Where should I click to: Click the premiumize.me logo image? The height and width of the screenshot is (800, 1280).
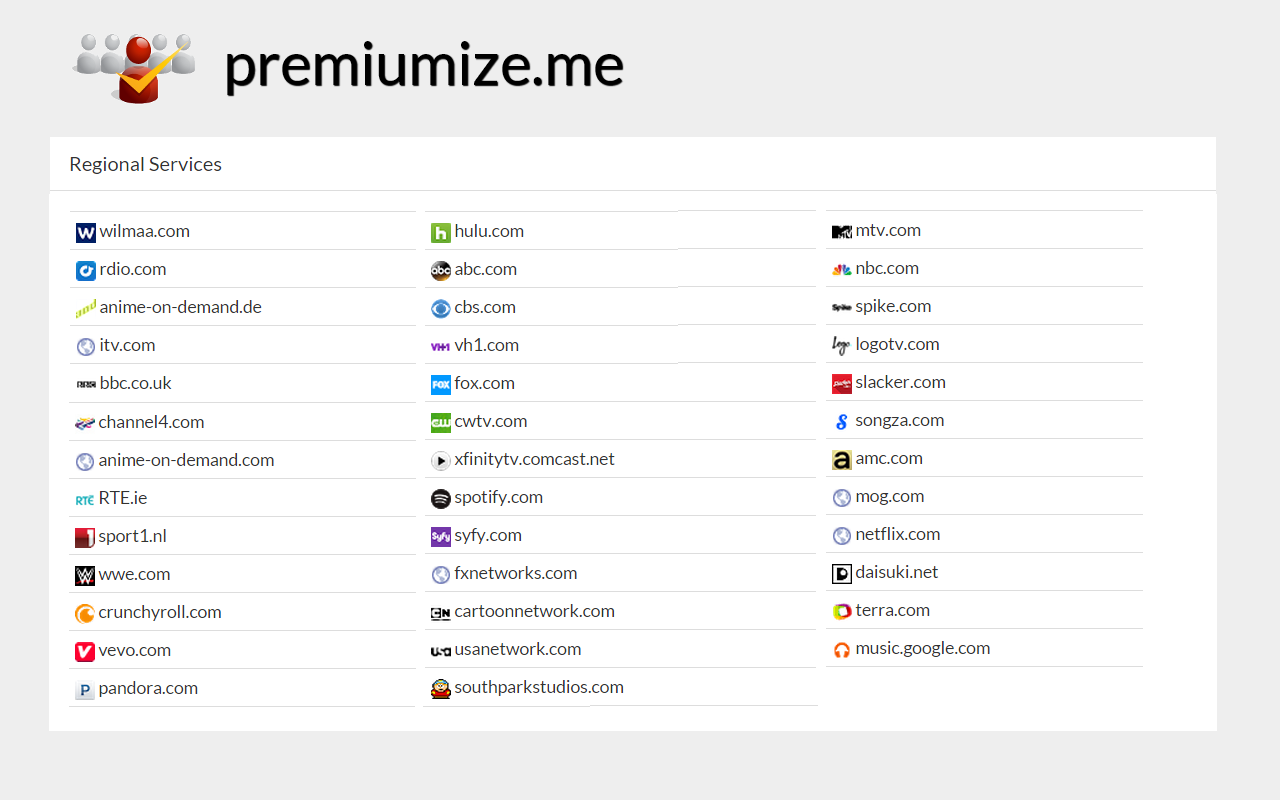click(x=131, y=67)
